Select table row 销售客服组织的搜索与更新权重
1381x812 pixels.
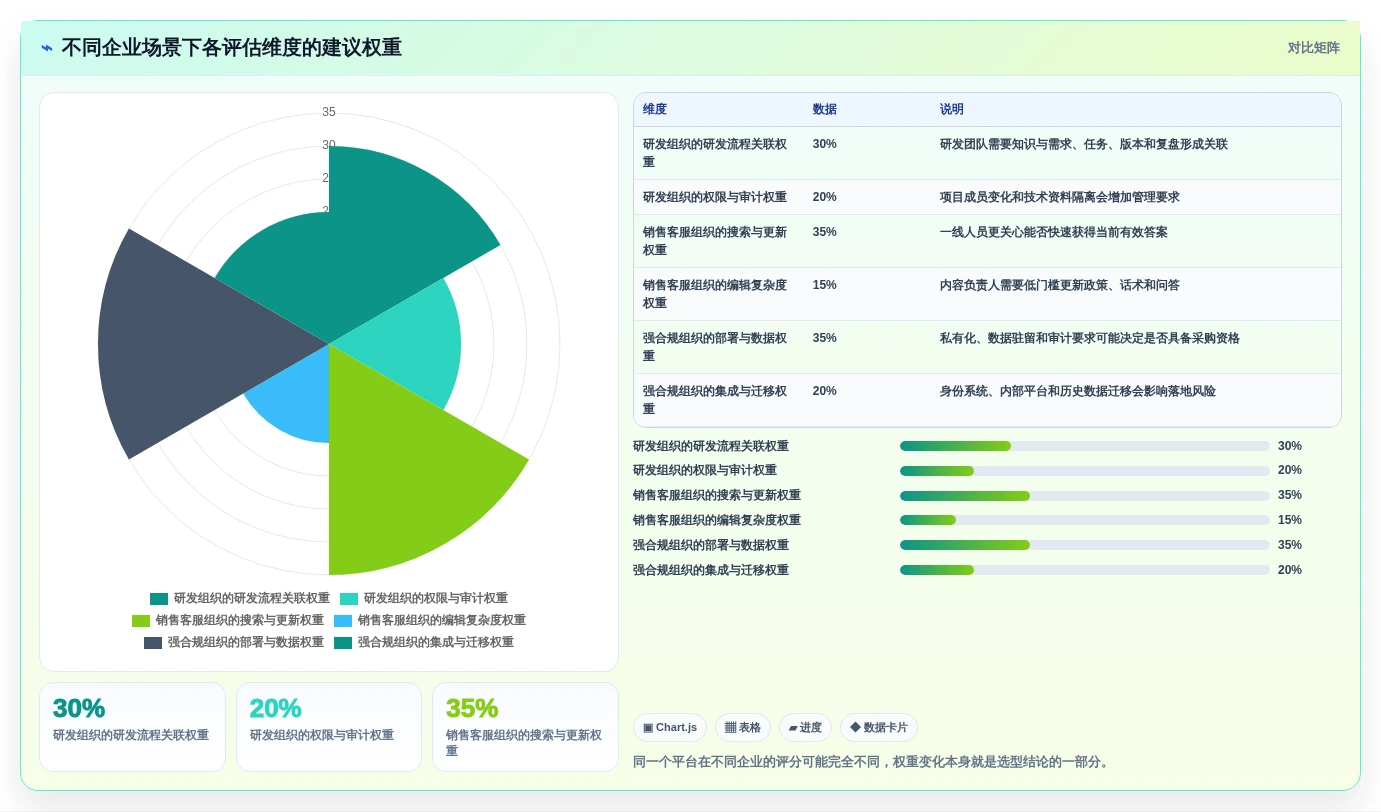coord(987,241)
